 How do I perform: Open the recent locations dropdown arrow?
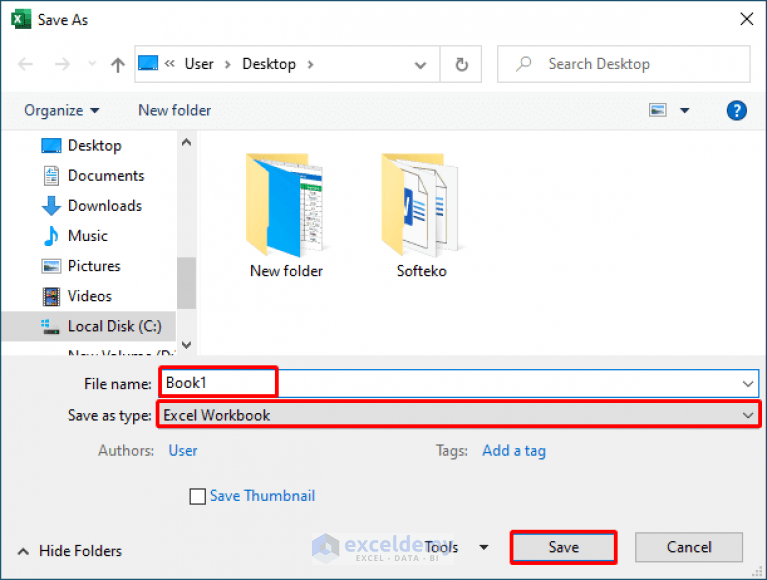[92, 64]
